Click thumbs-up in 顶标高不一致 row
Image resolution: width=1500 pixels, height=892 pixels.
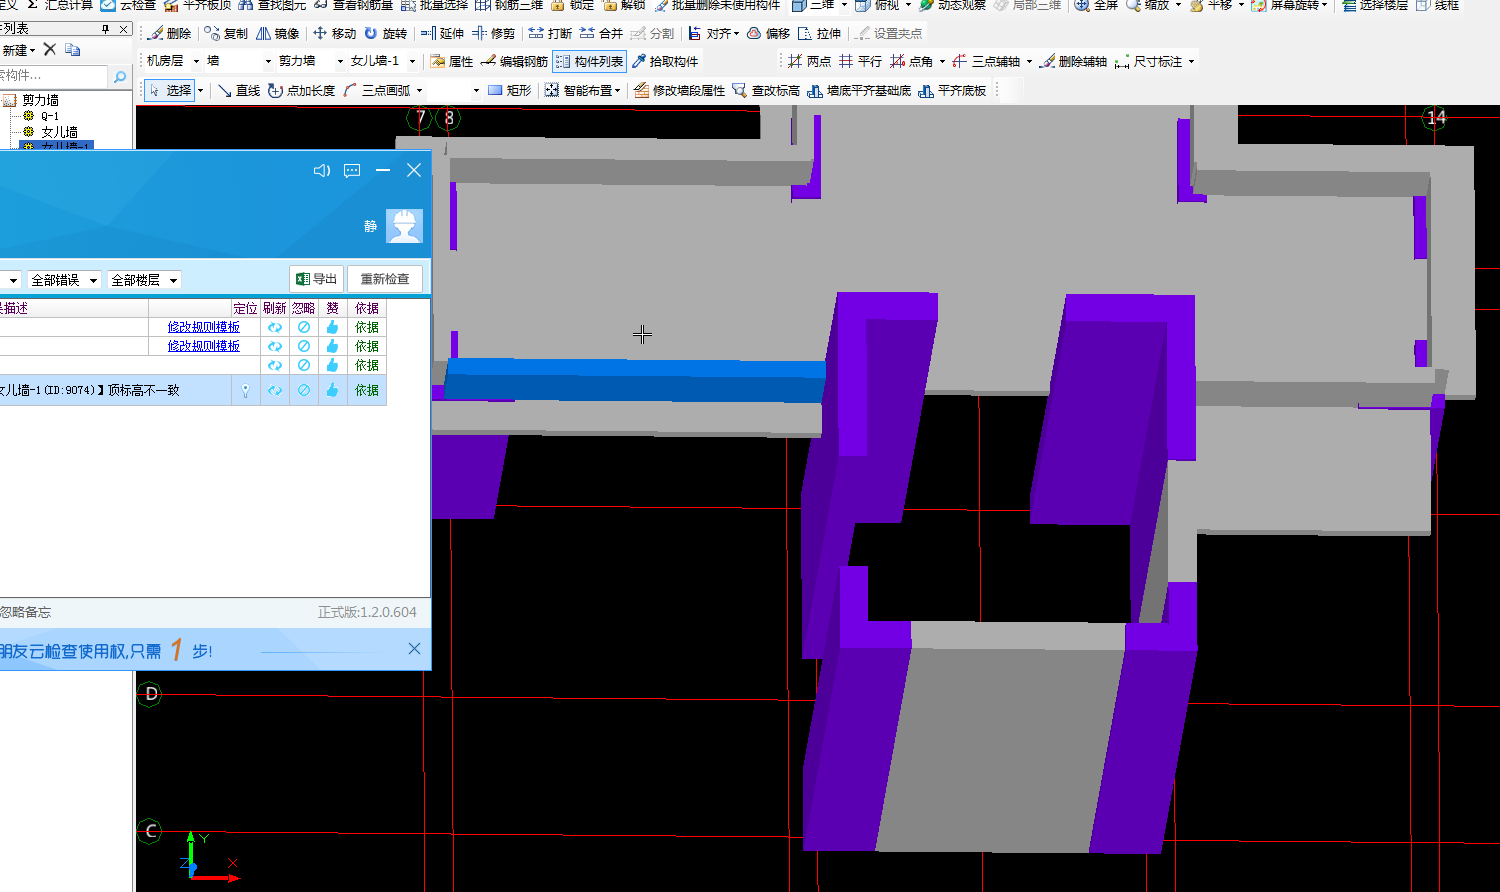coord(332,390)
